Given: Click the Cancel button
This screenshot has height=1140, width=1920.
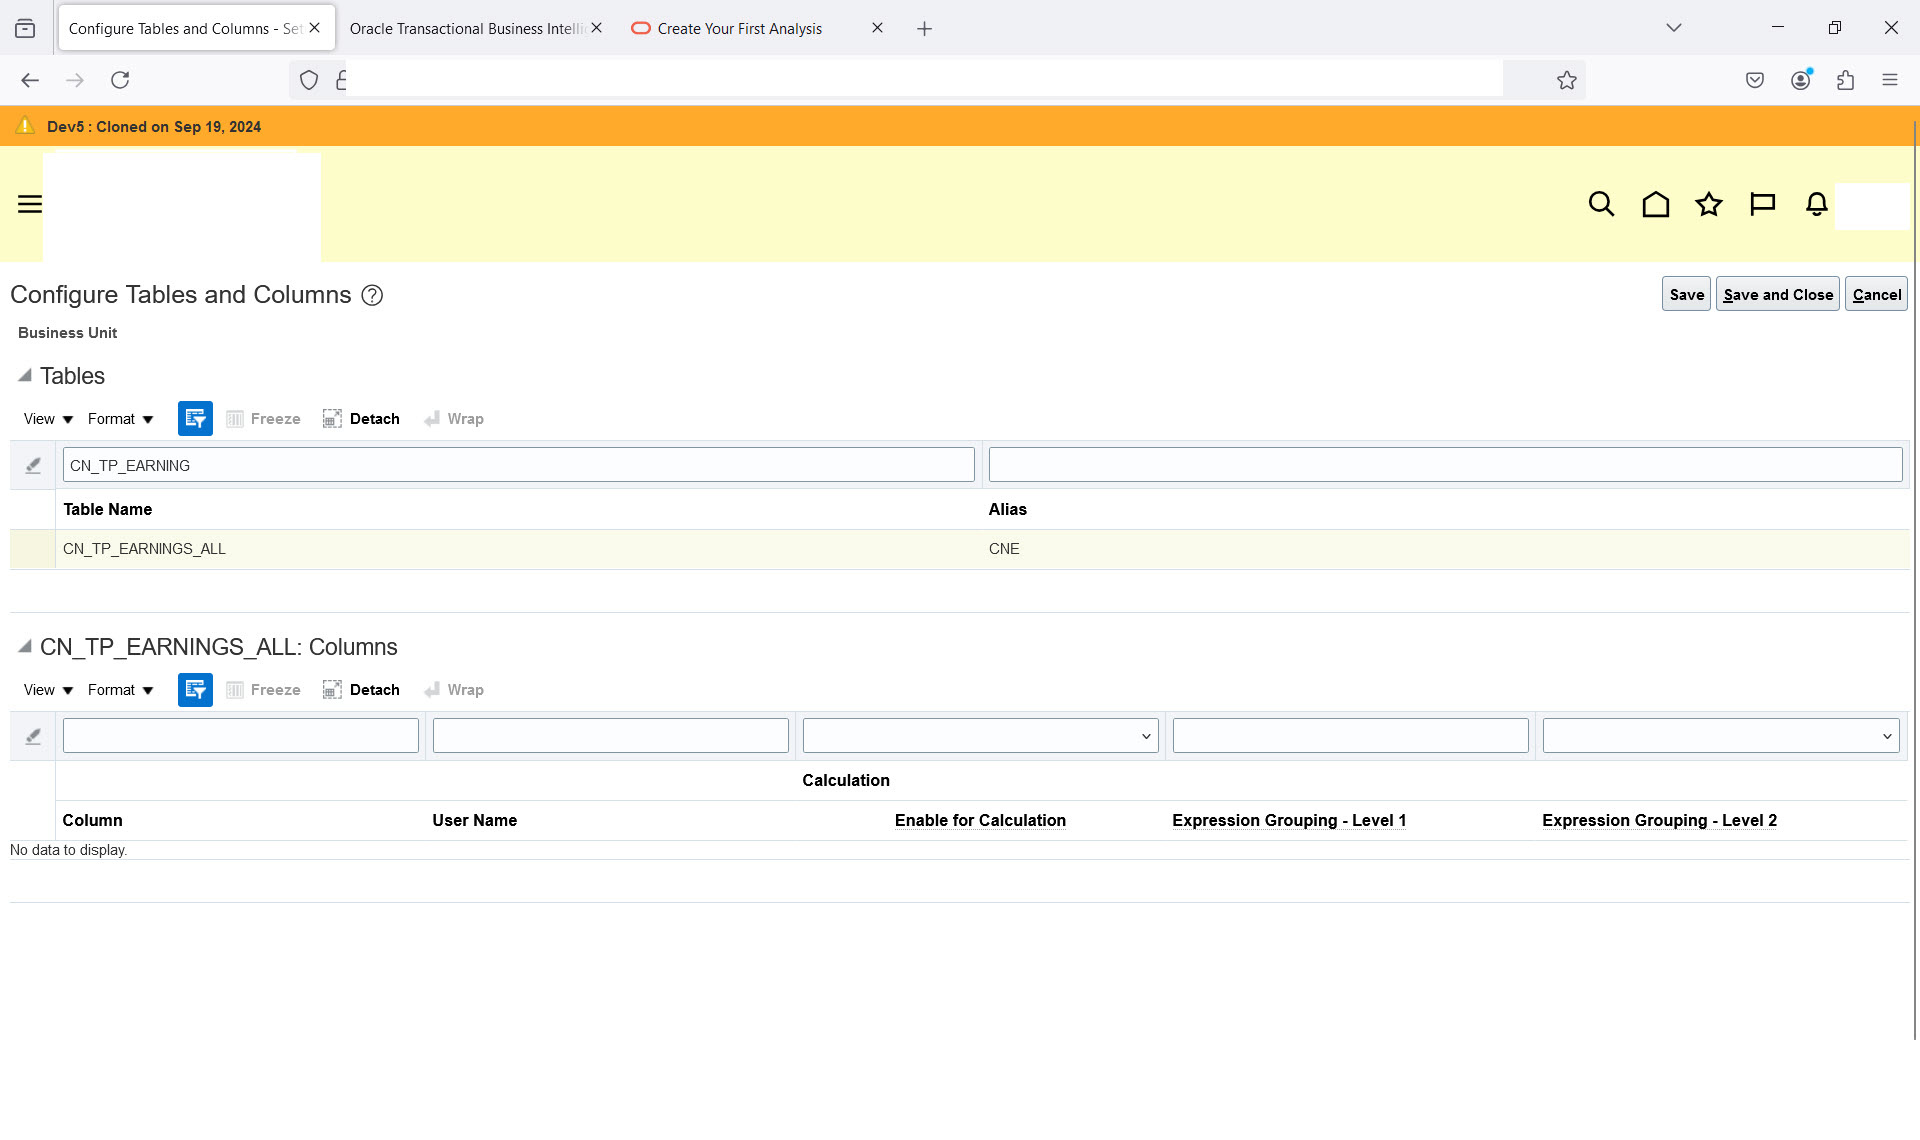Looking at the screenshot, I should click(x=1876, y=294).
